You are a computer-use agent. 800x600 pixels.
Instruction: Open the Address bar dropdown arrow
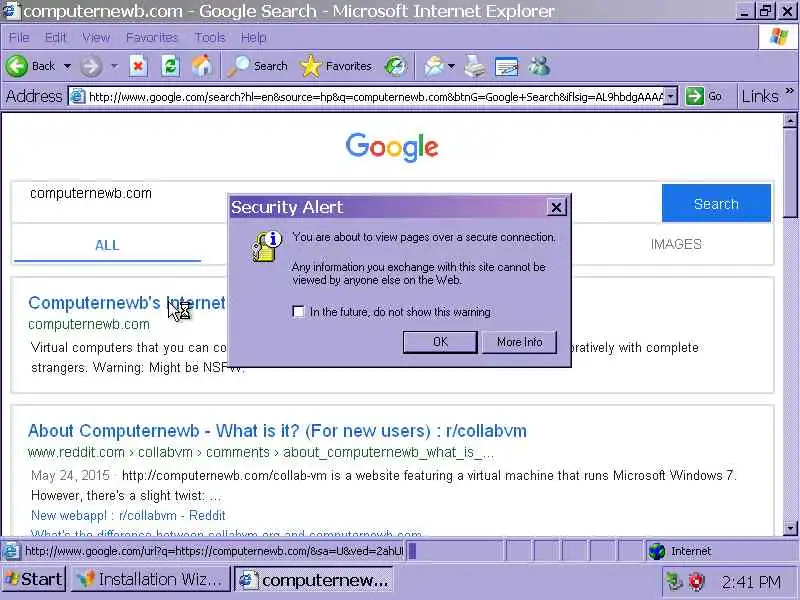[671, 96]
